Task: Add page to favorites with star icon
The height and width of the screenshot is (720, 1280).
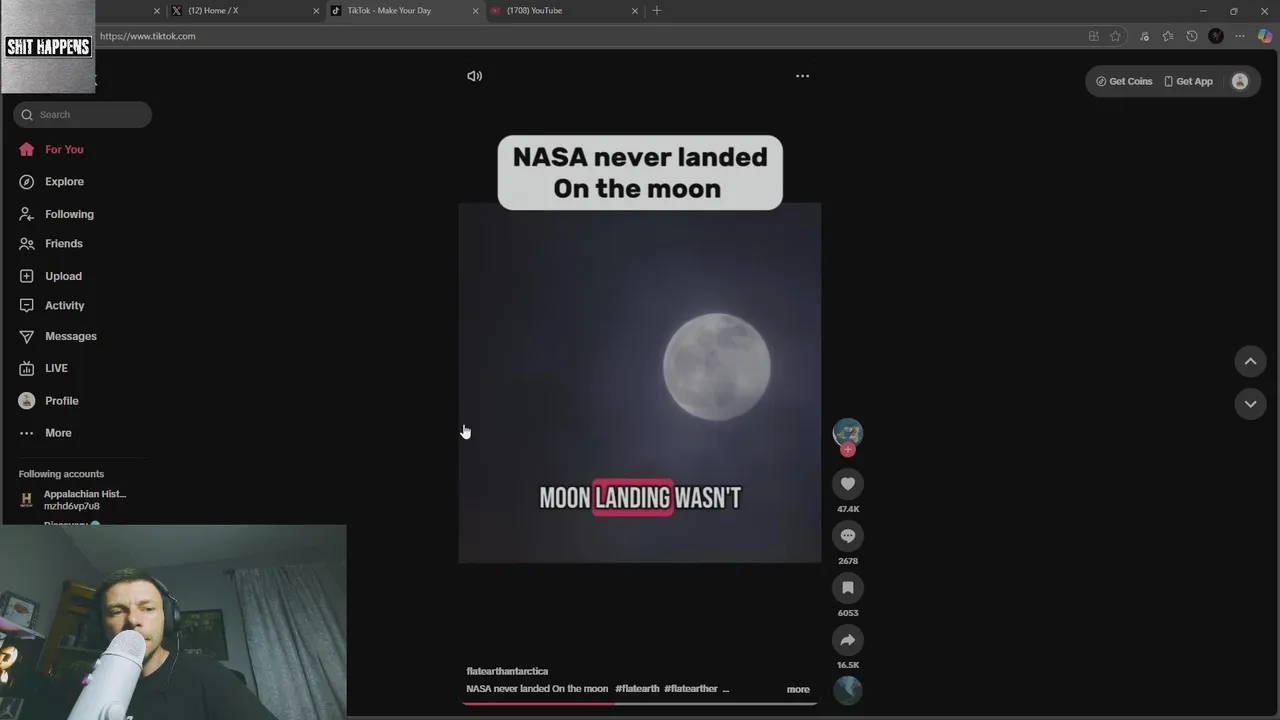Action: click(x=1116, y=36)
